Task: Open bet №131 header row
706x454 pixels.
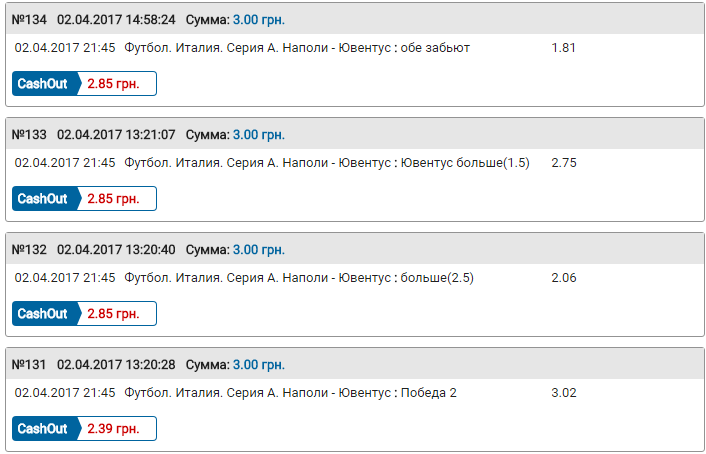Action: [x=355, y=364]
